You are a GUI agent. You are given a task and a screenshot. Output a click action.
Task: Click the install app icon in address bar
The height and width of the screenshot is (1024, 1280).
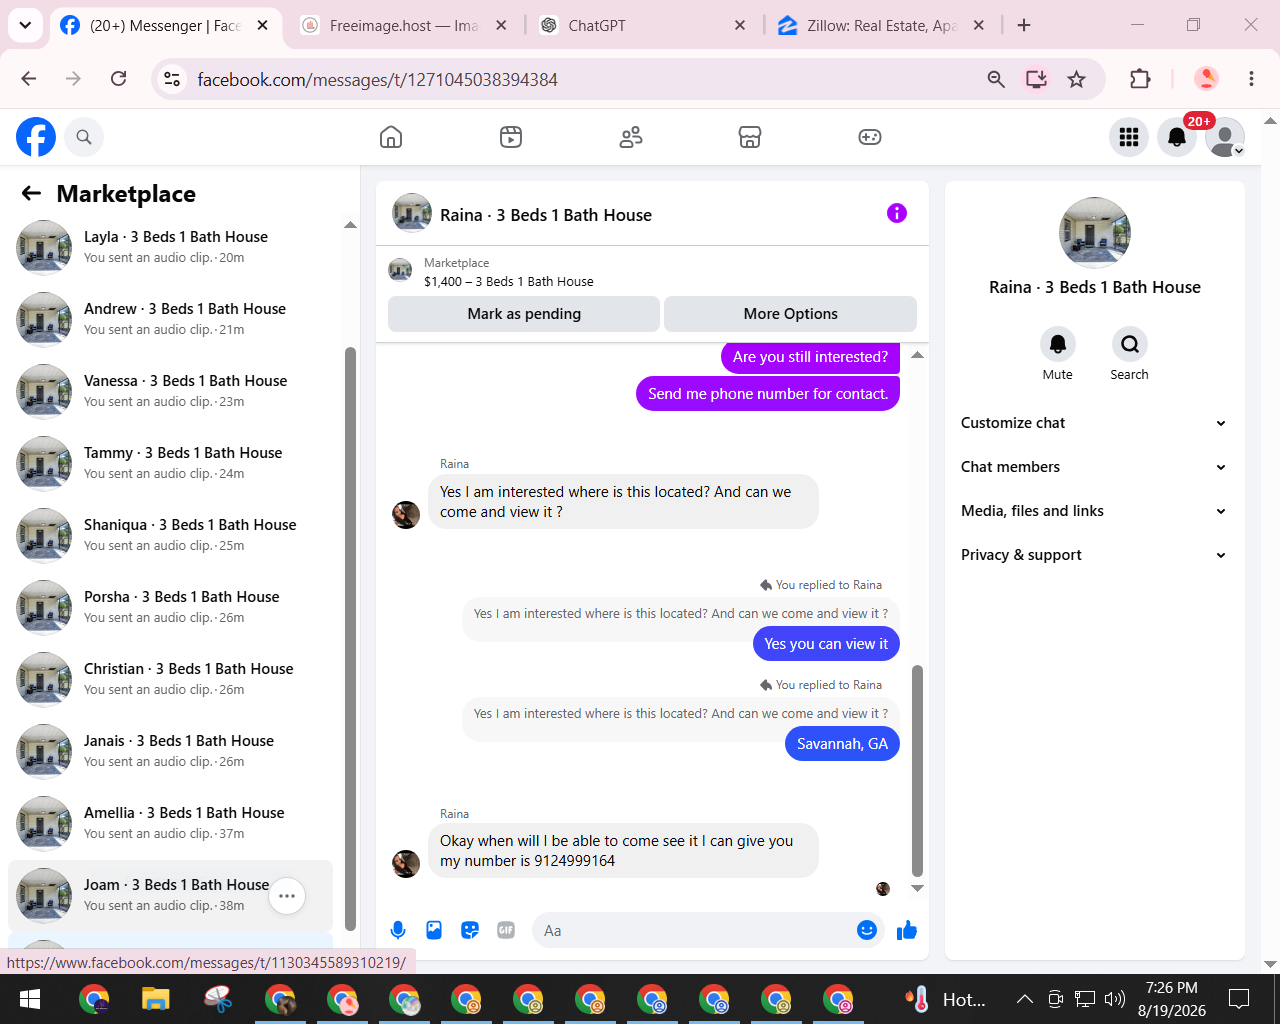coord(1037,79)
